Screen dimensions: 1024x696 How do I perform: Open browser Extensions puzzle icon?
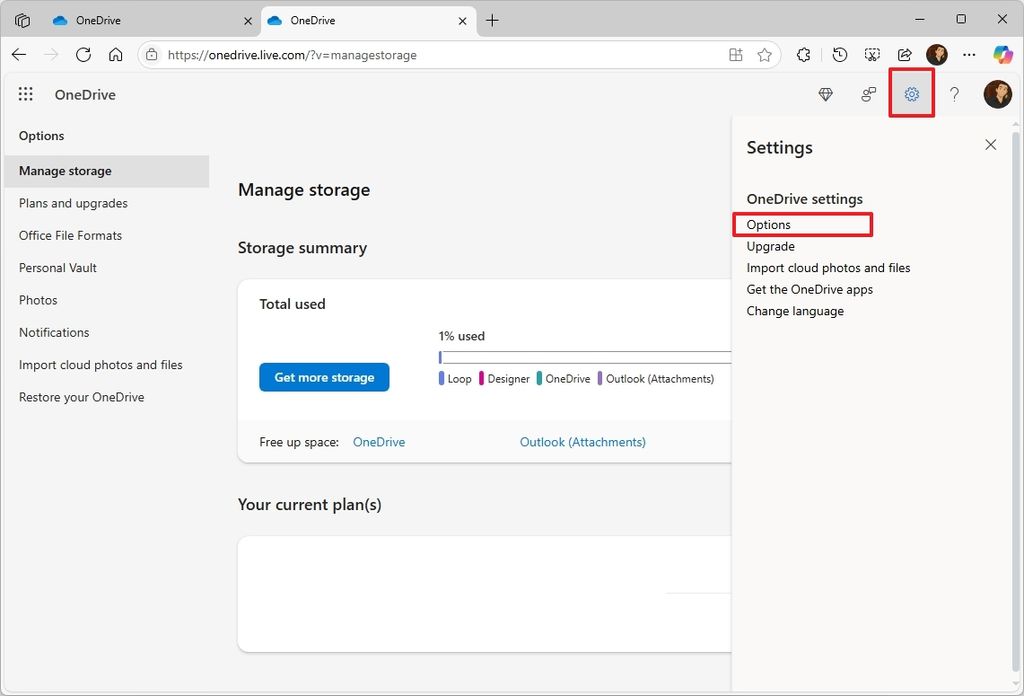pyautogui.click(x=804, y=55)
